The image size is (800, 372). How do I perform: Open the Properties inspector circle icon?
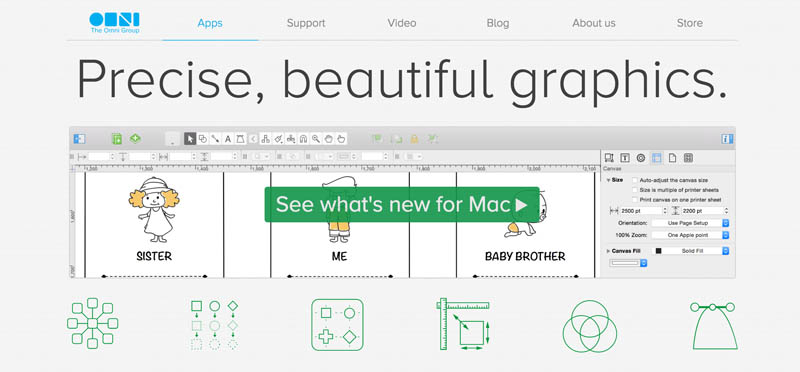[x=641, y=158]
